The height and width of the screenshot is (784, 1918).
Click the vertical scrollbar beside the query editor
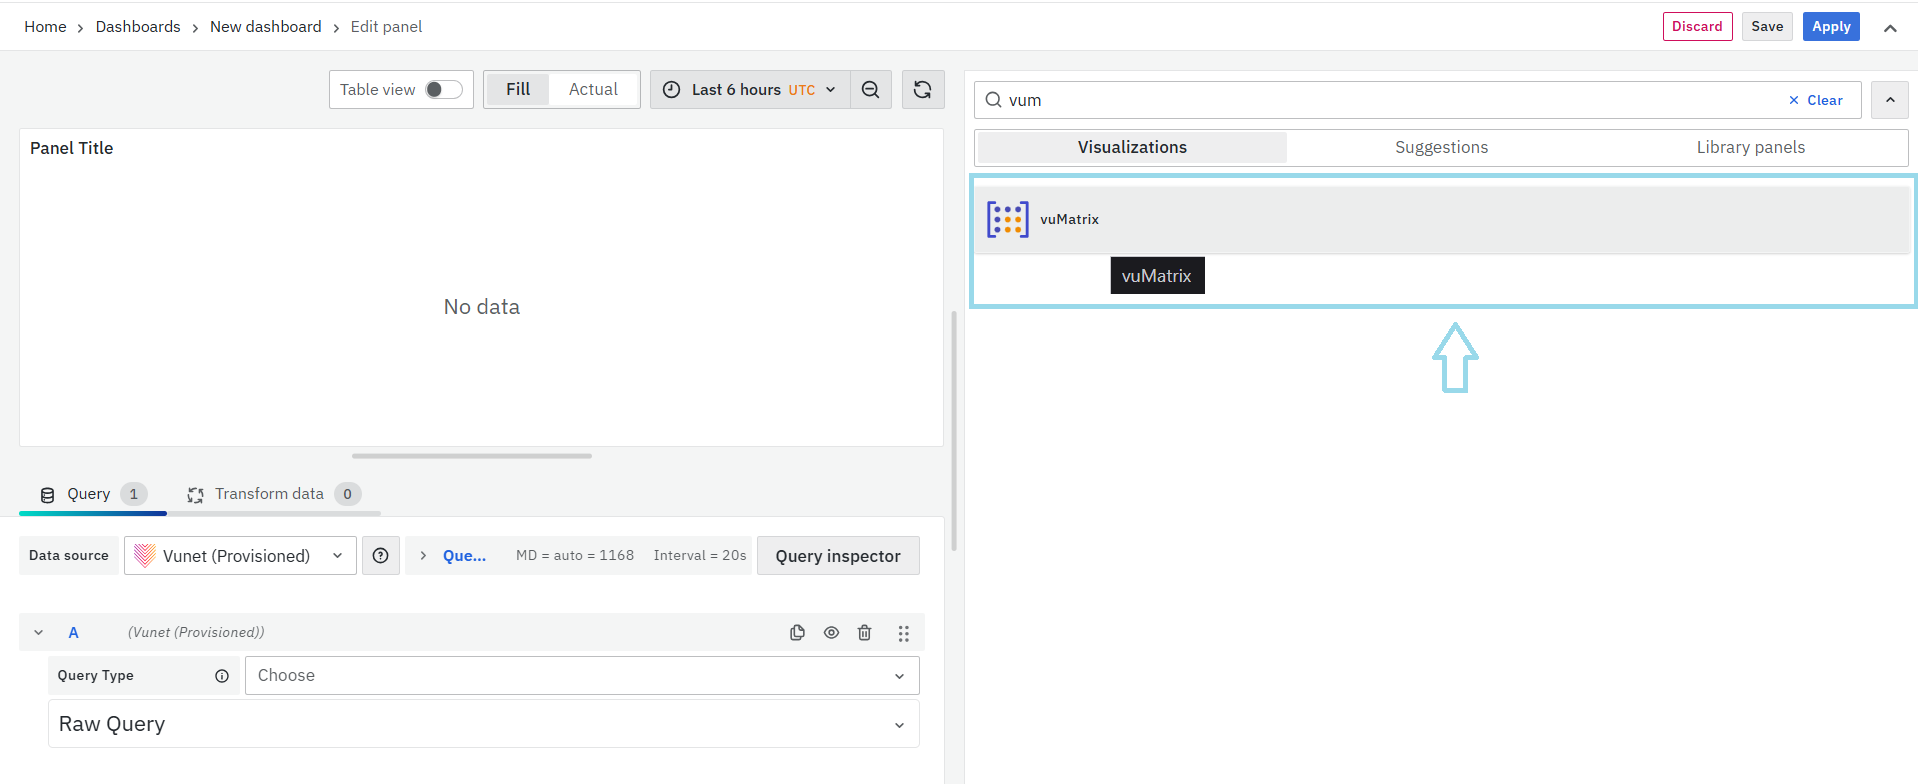click(x=954, y=430)
